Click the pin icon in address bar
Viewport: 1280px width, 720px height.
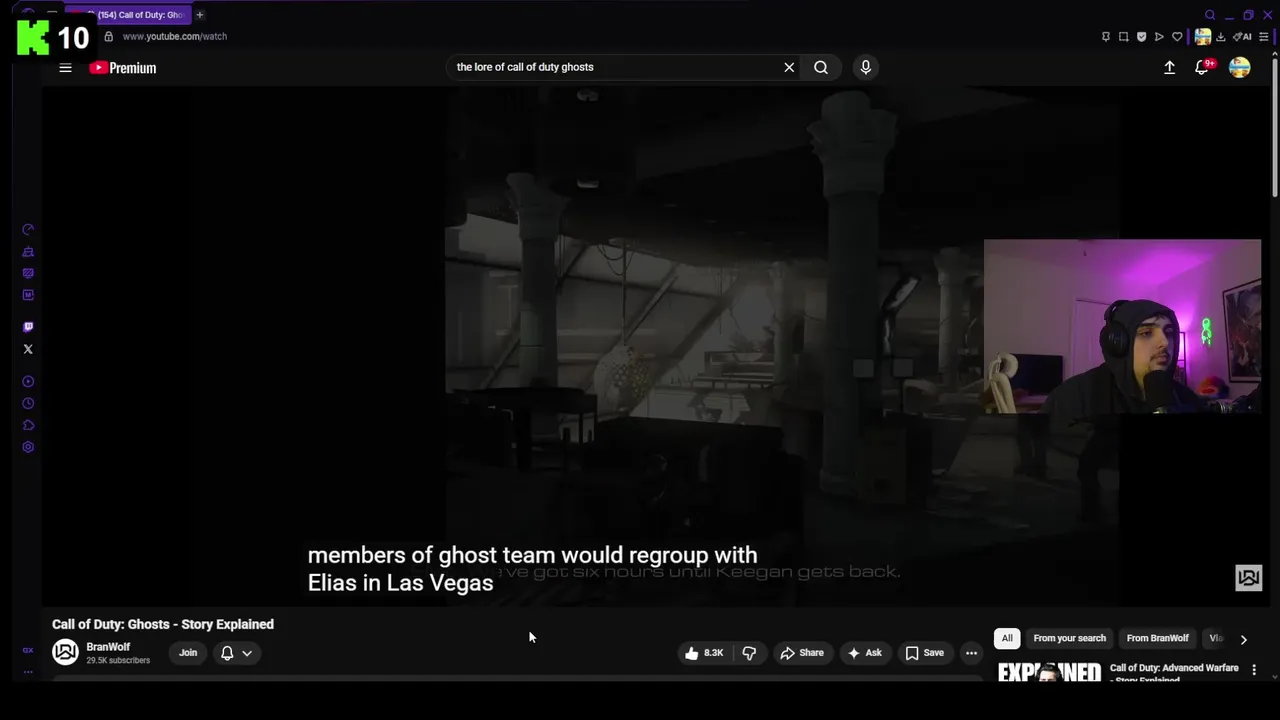[x=1105, y=37]
